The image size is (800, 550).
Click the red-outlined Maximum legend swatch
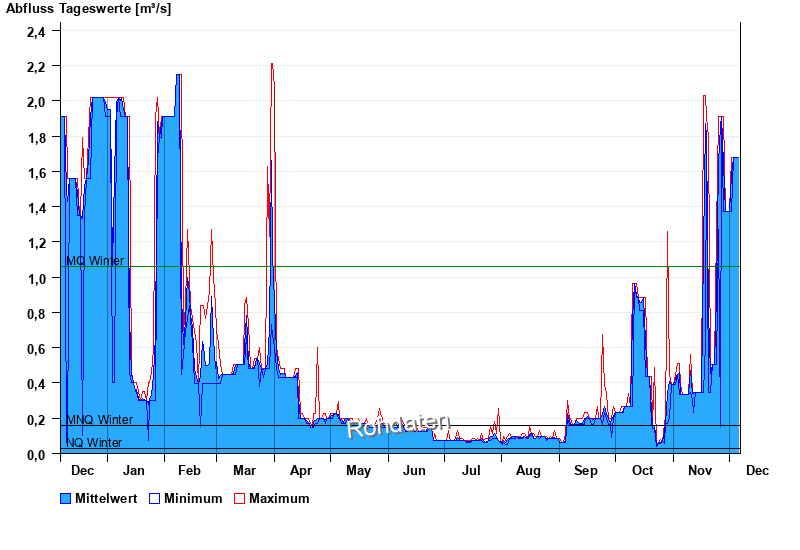coord(239,498)
